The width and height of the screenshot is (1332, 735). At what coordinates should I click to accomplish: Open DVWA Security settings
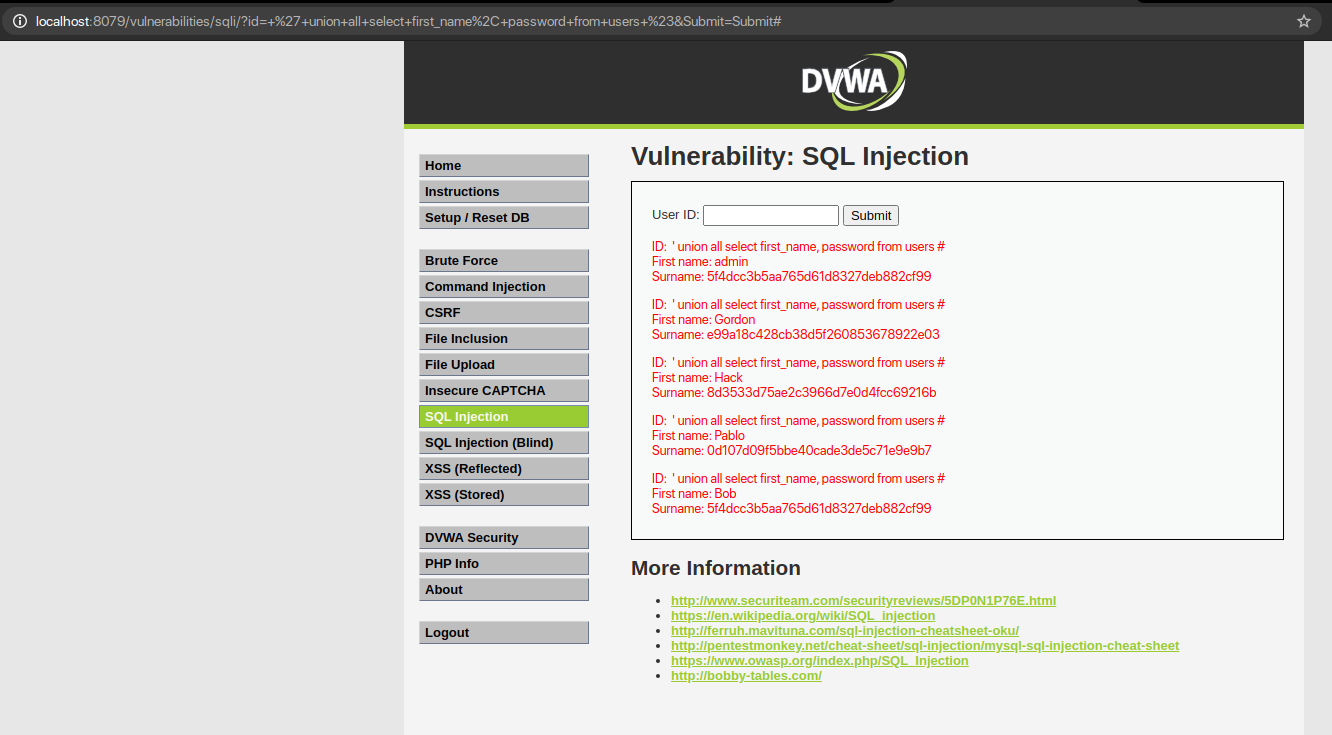(504, 538)
